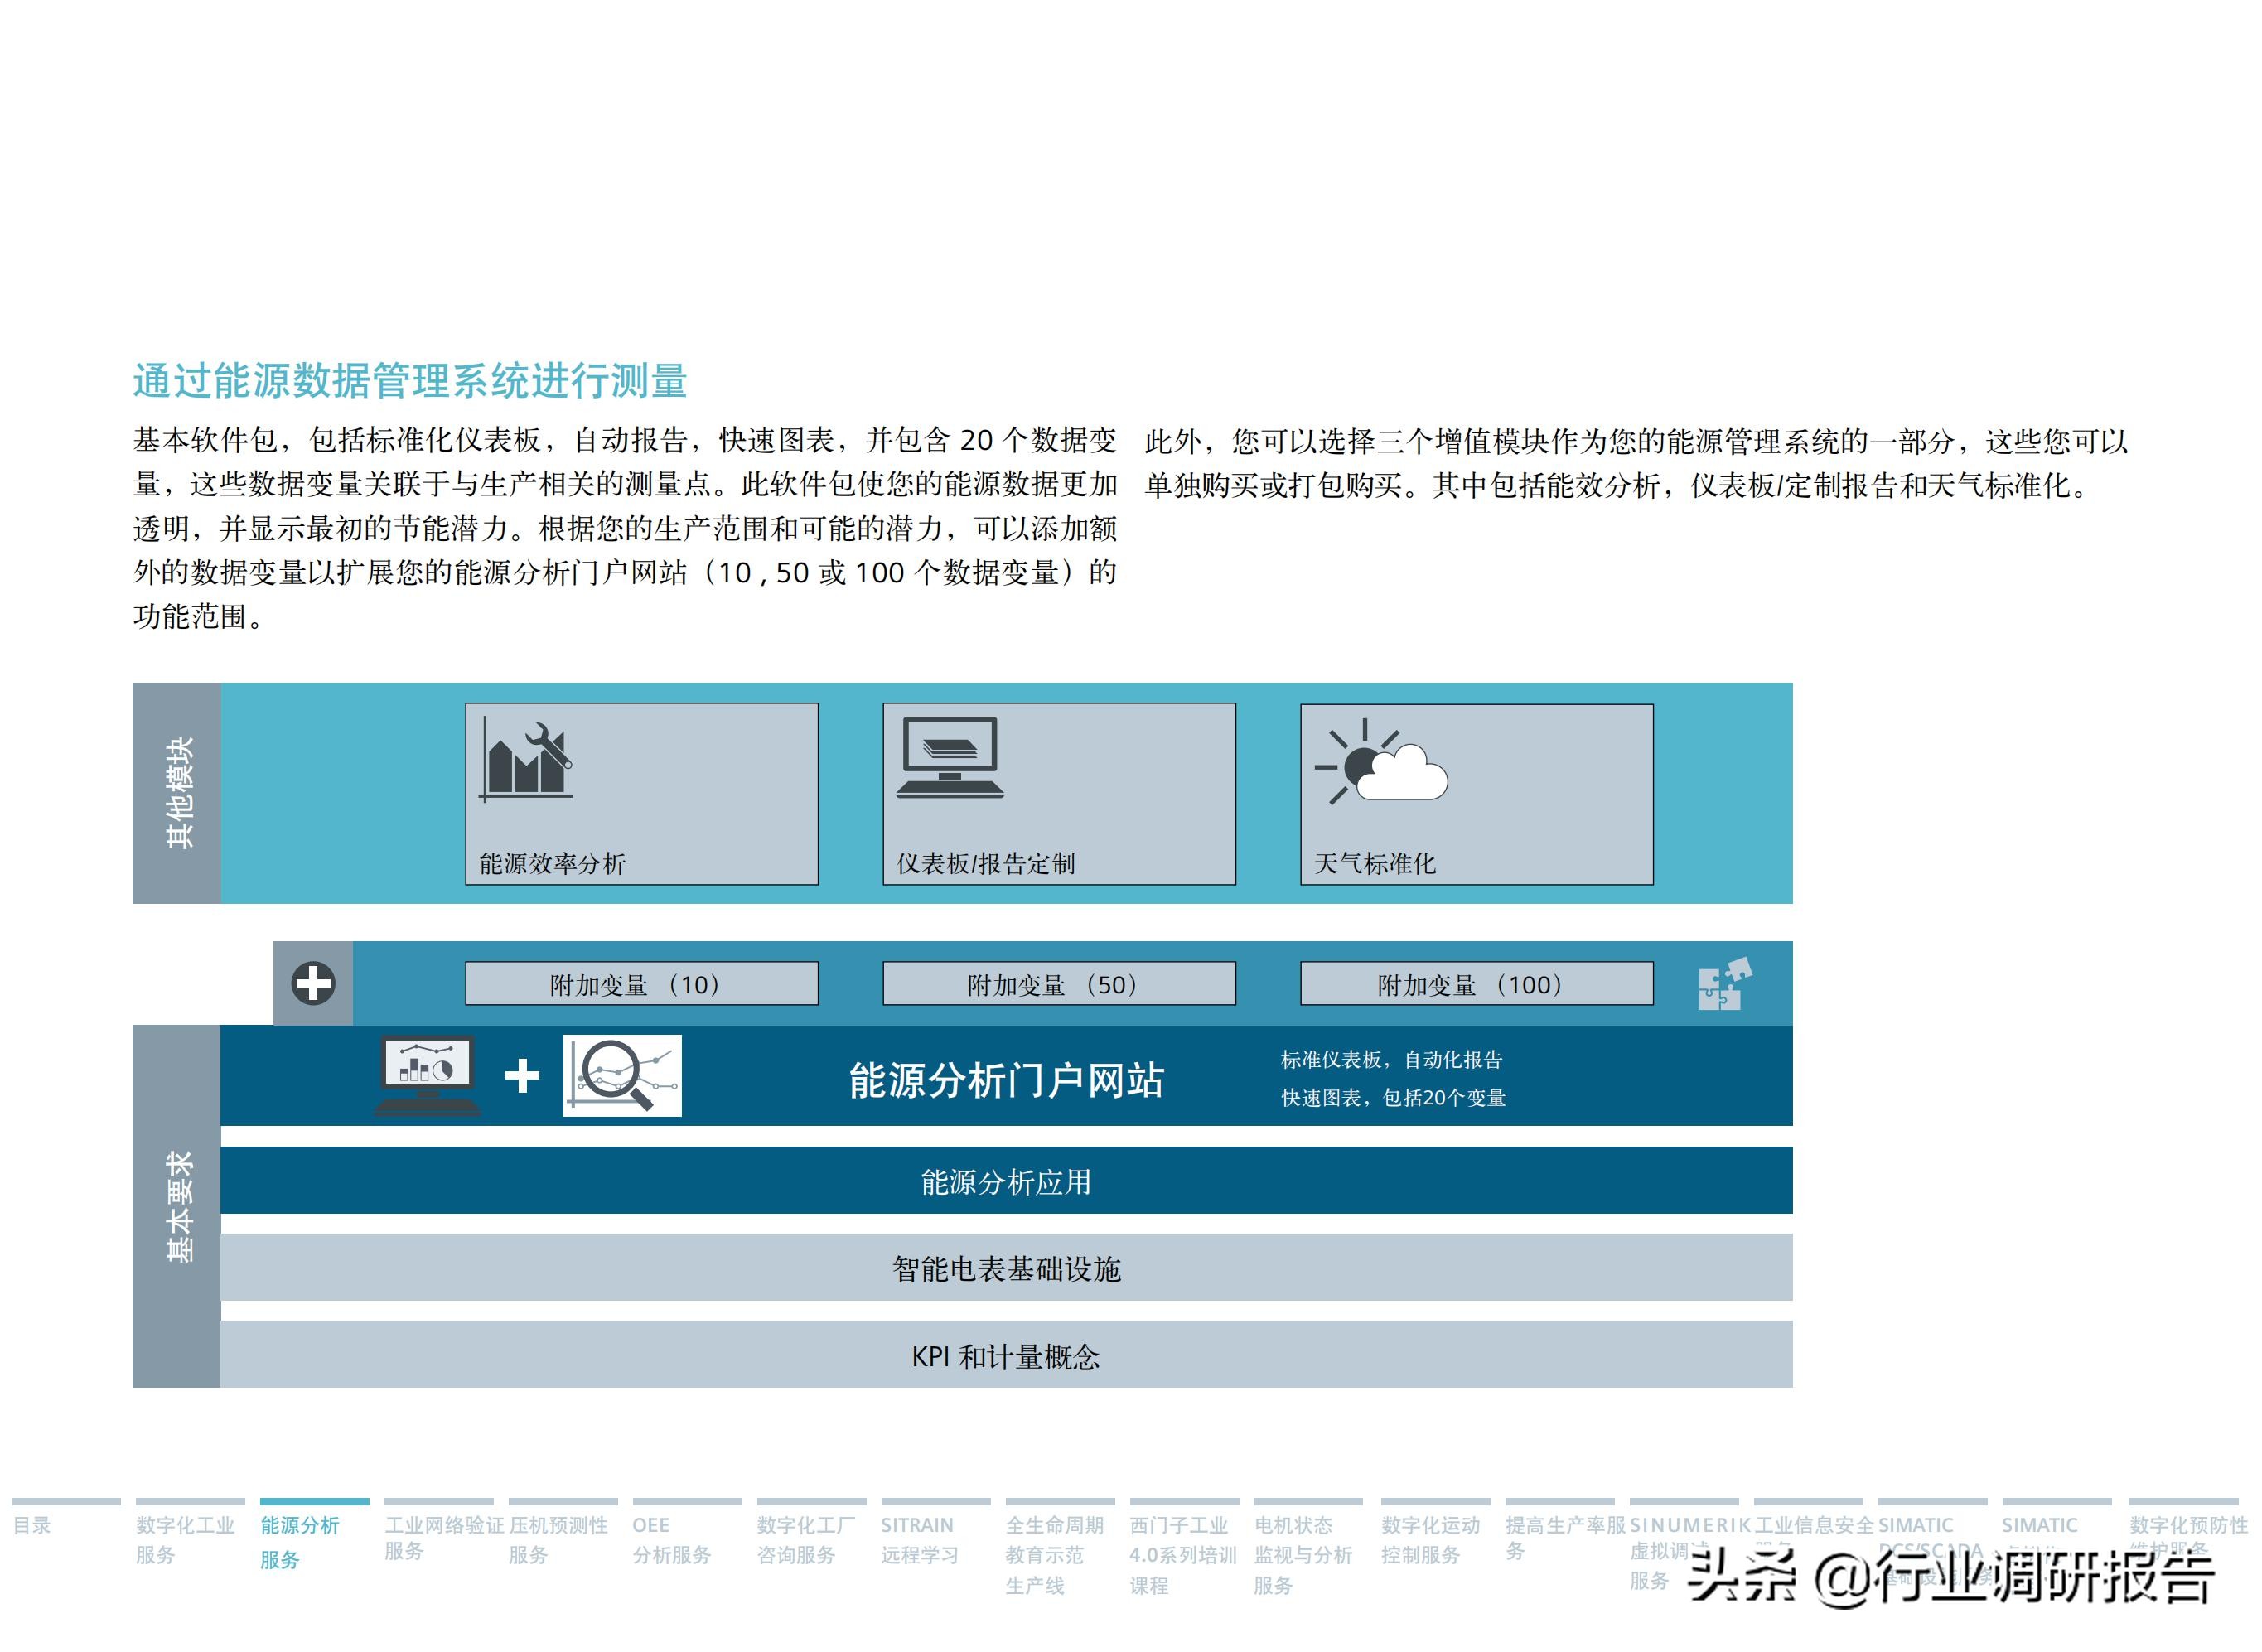Viewport: 2262px width, 1652px height.
Task: Click the magnifying-glass trend analysis icon
Action: pyautogui.click(x=624, y=1078)
